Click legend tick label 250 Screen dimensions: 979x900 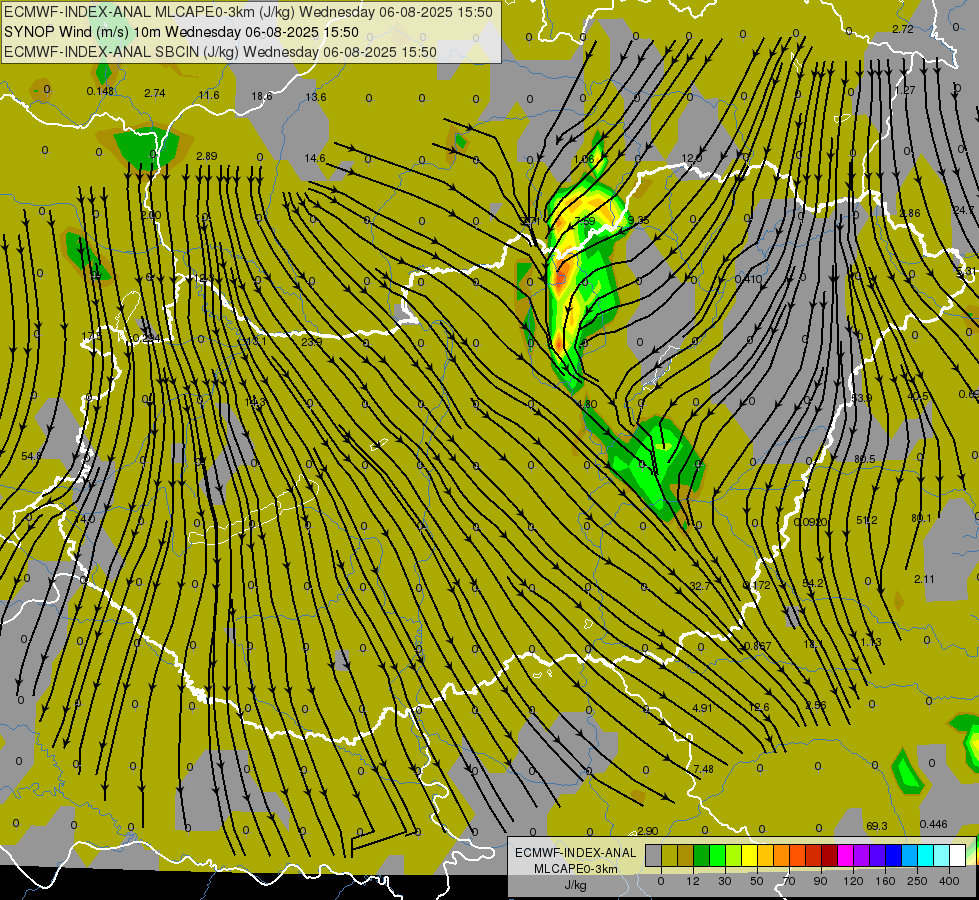(917, 881)
